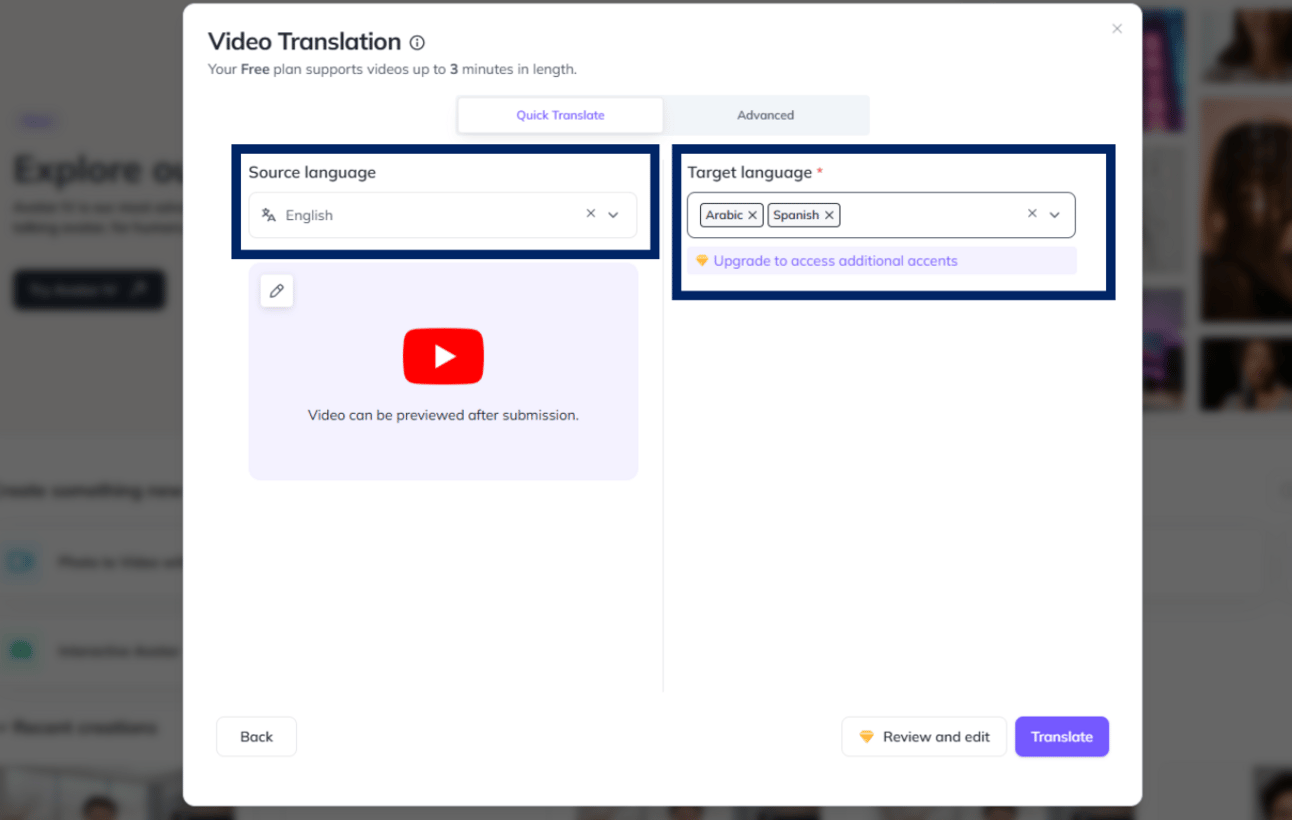Click the Review and edit button
The width and height of the screenshot is (1292, 820).
[924, 737]
